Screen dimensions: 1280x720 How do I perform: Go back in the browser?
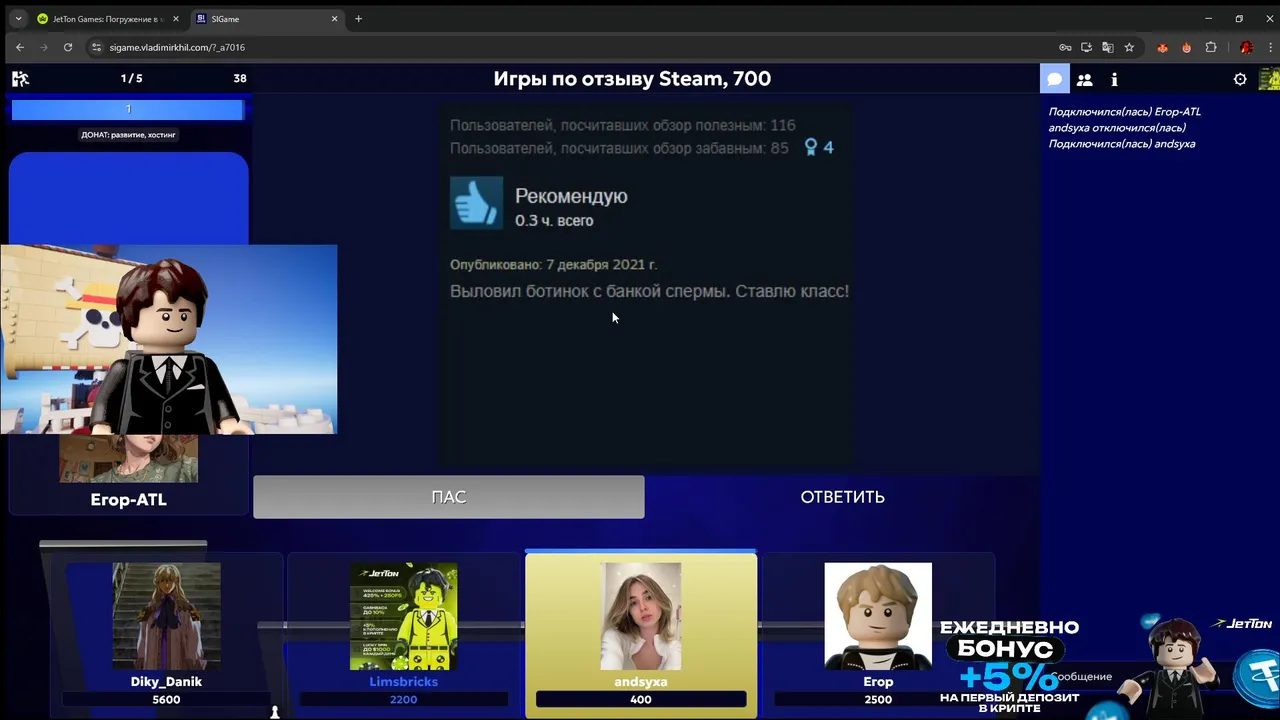pyautogui.click(x=20, y=47)
